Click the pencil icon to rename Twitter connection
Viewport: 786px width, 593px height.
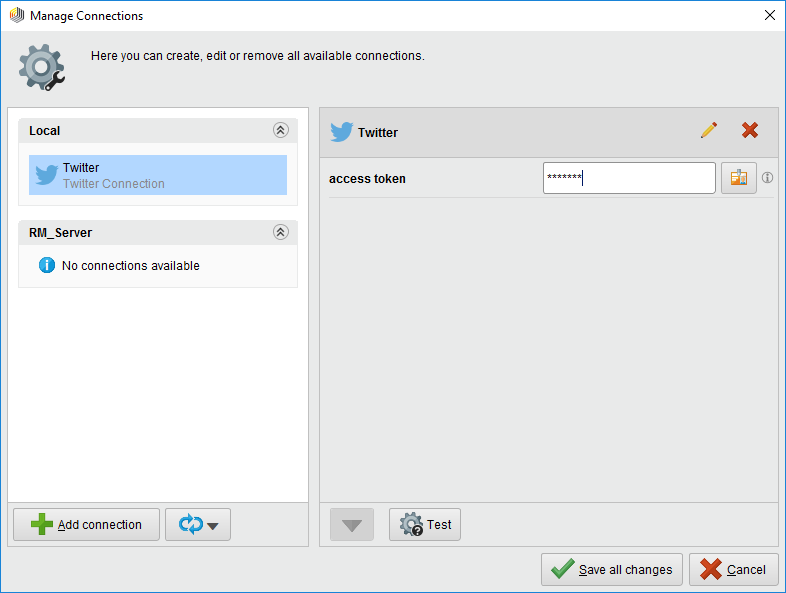coord(709,131)
